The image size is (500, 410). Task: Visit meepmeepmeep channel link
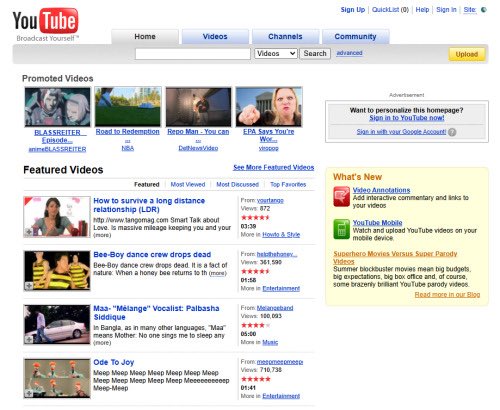[280, 362]
